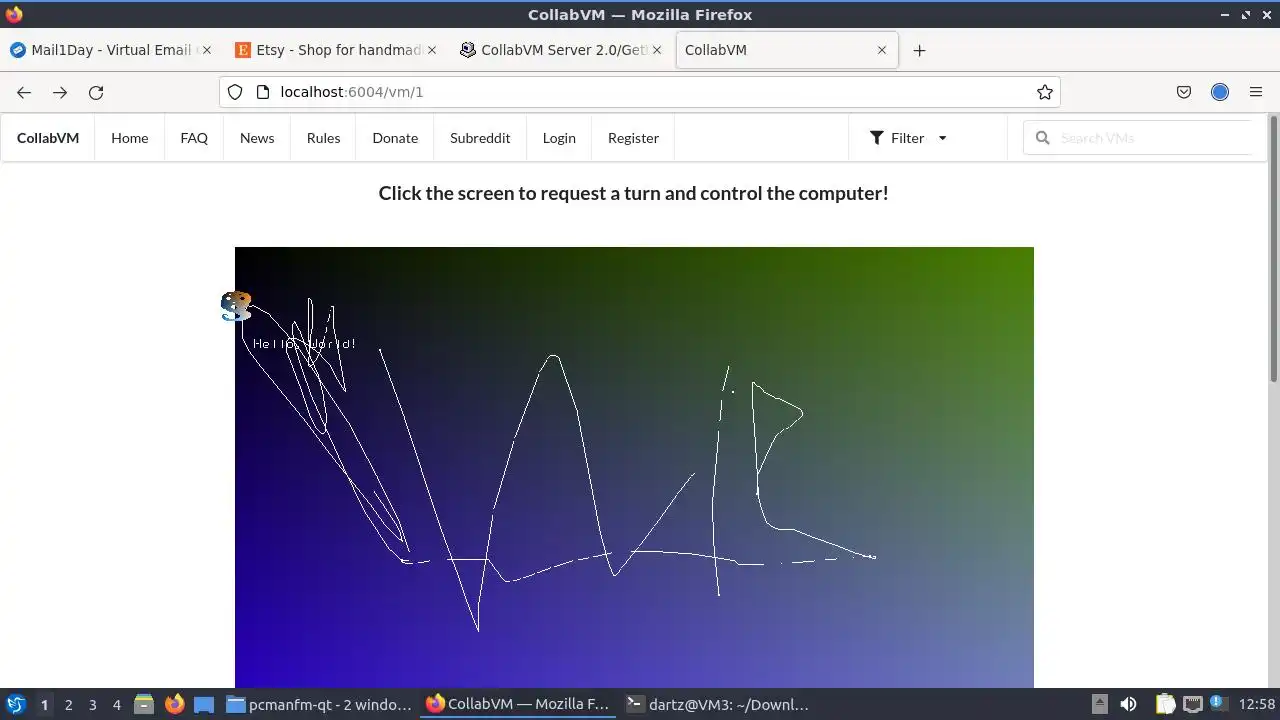This screenshot has height=720, width=1280.
Task: Open the network tray icon
Action: [x=1192, y=704]
